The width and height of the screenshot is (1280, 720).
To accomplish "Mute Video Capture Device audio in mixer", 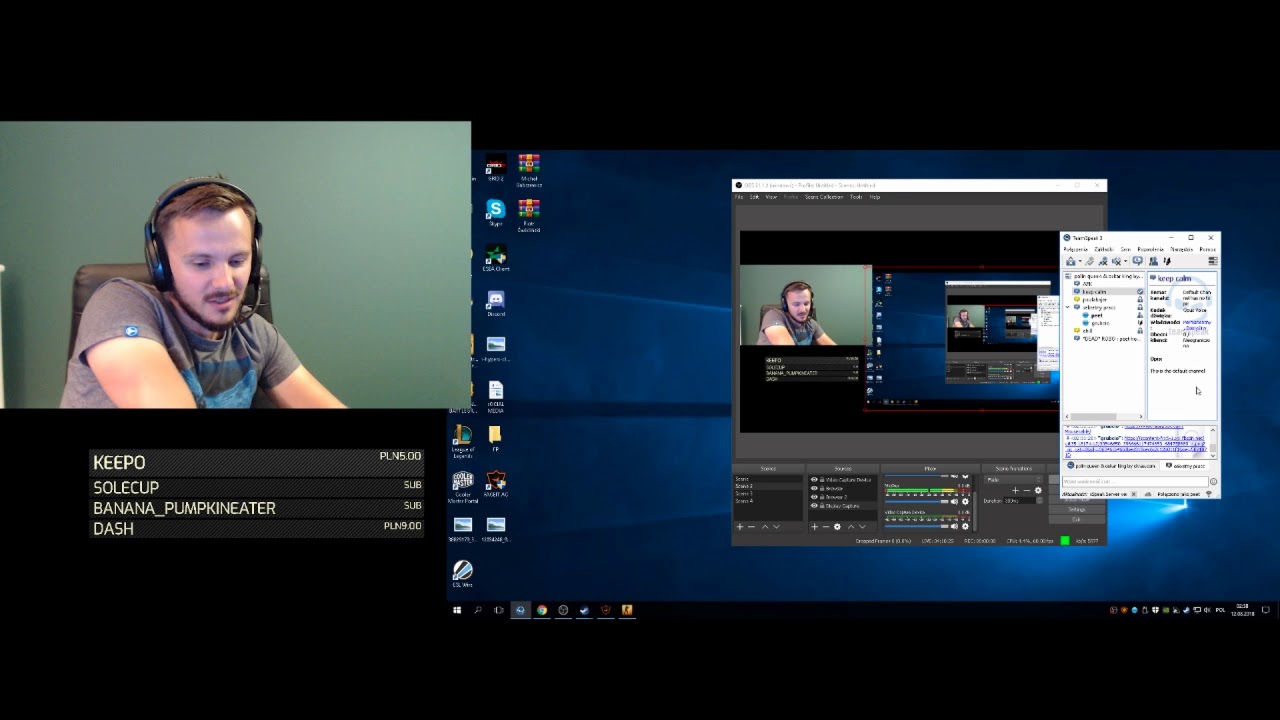I will [x=955, y=527].
